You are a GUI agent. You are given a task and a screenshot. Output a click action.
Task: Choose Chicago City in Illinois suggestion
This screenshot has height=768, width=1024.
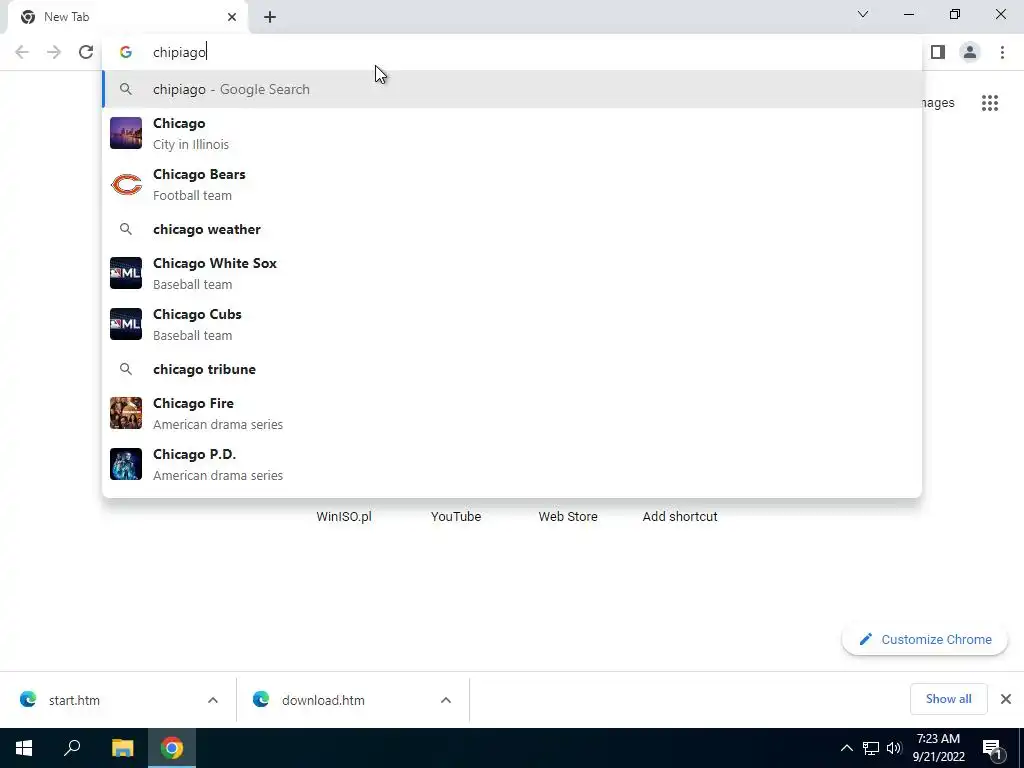coord(512,133)
